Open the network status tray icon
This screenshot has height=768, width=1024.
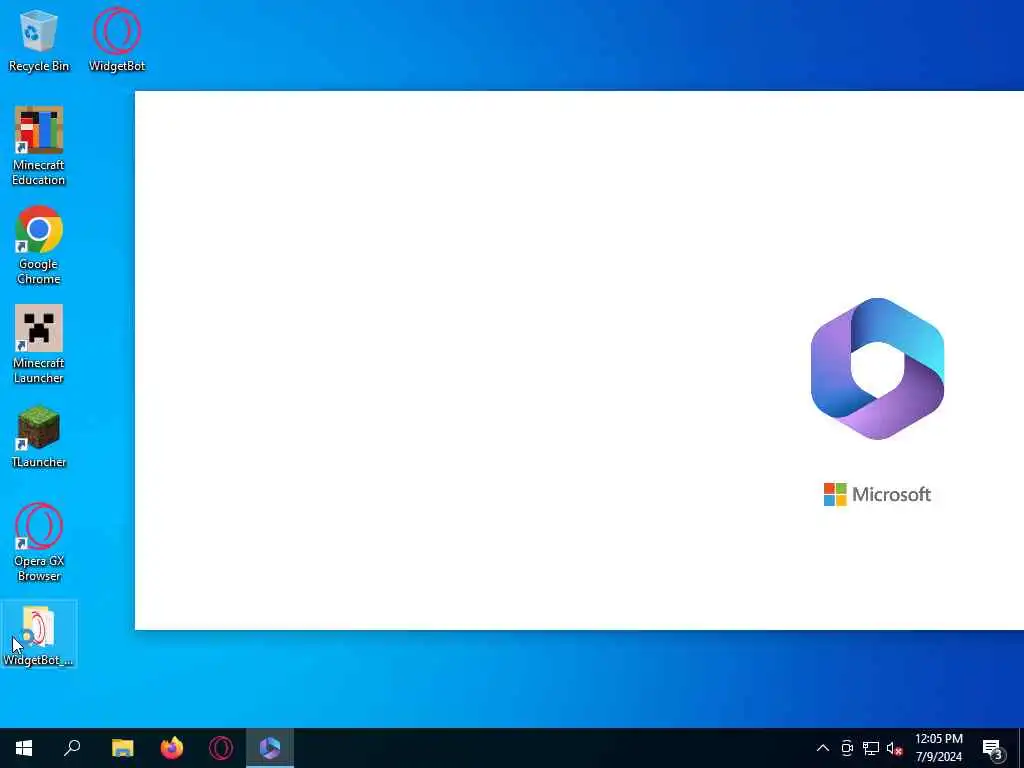click(871, 748)
